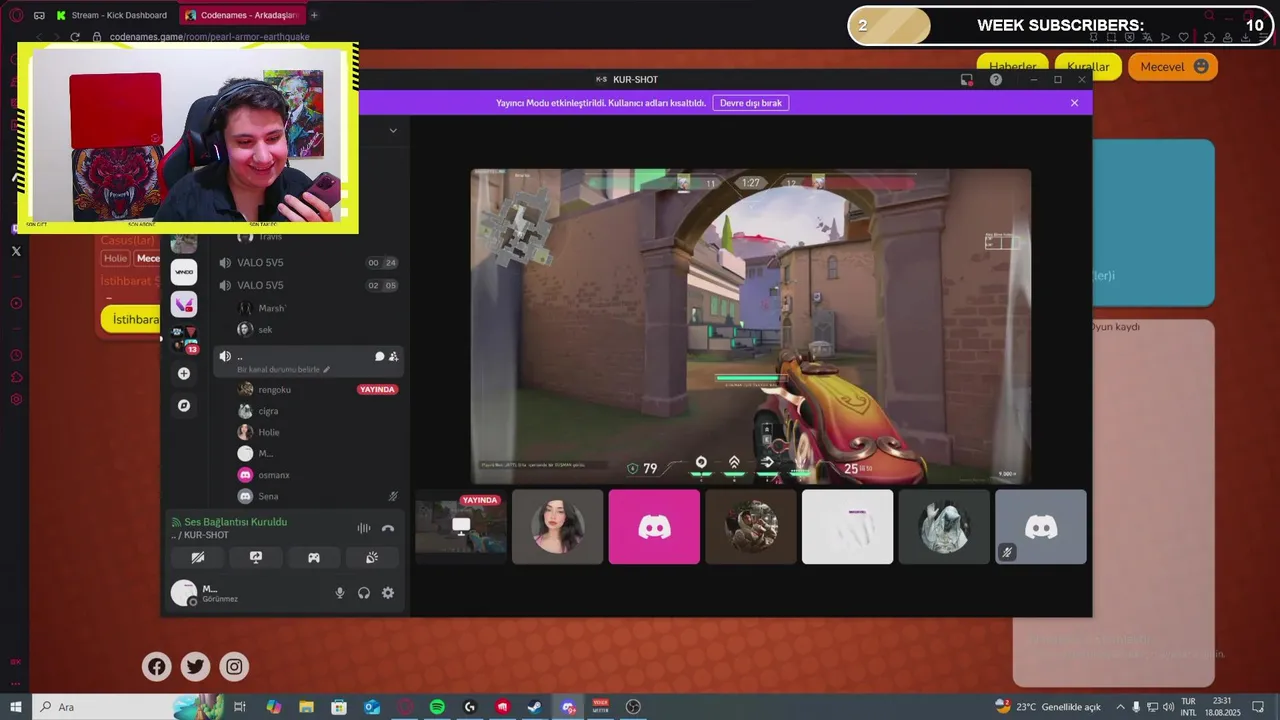The image size is (1280, 720).
Task: Switch to Stream - Kick Dashboard tab
Action: point(111,15)
